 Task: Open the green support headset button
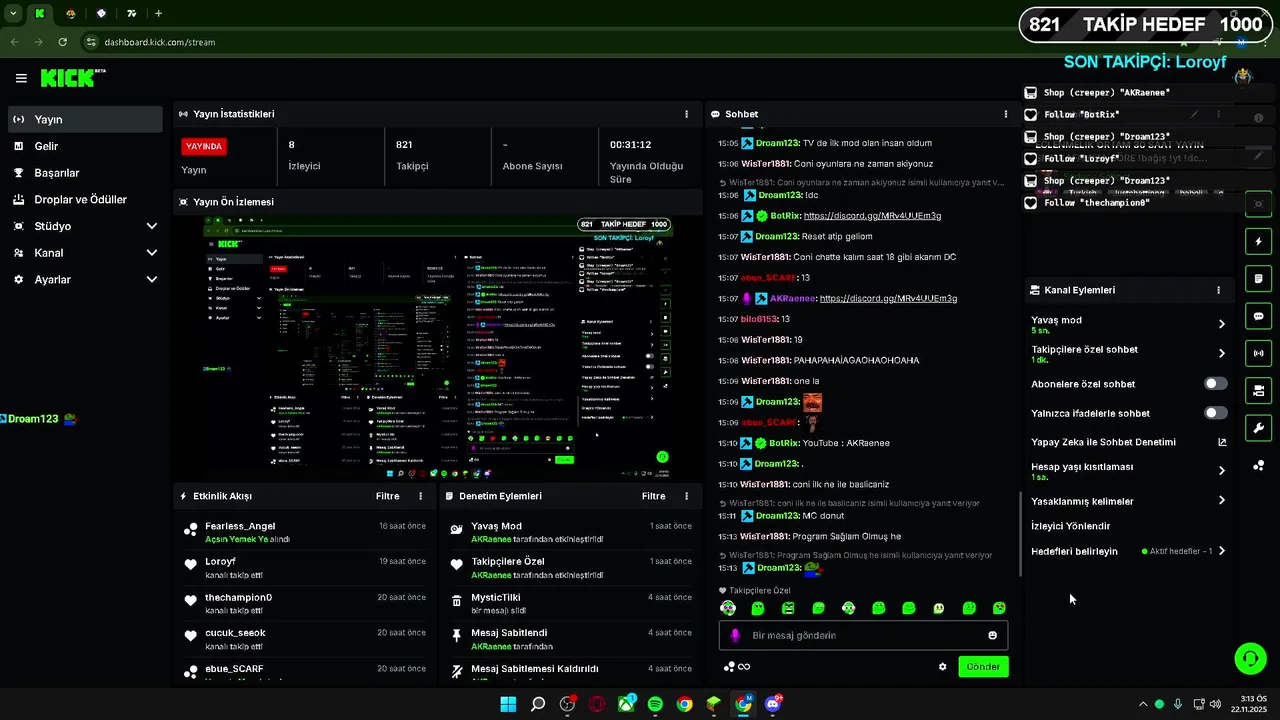point(1250,658)
